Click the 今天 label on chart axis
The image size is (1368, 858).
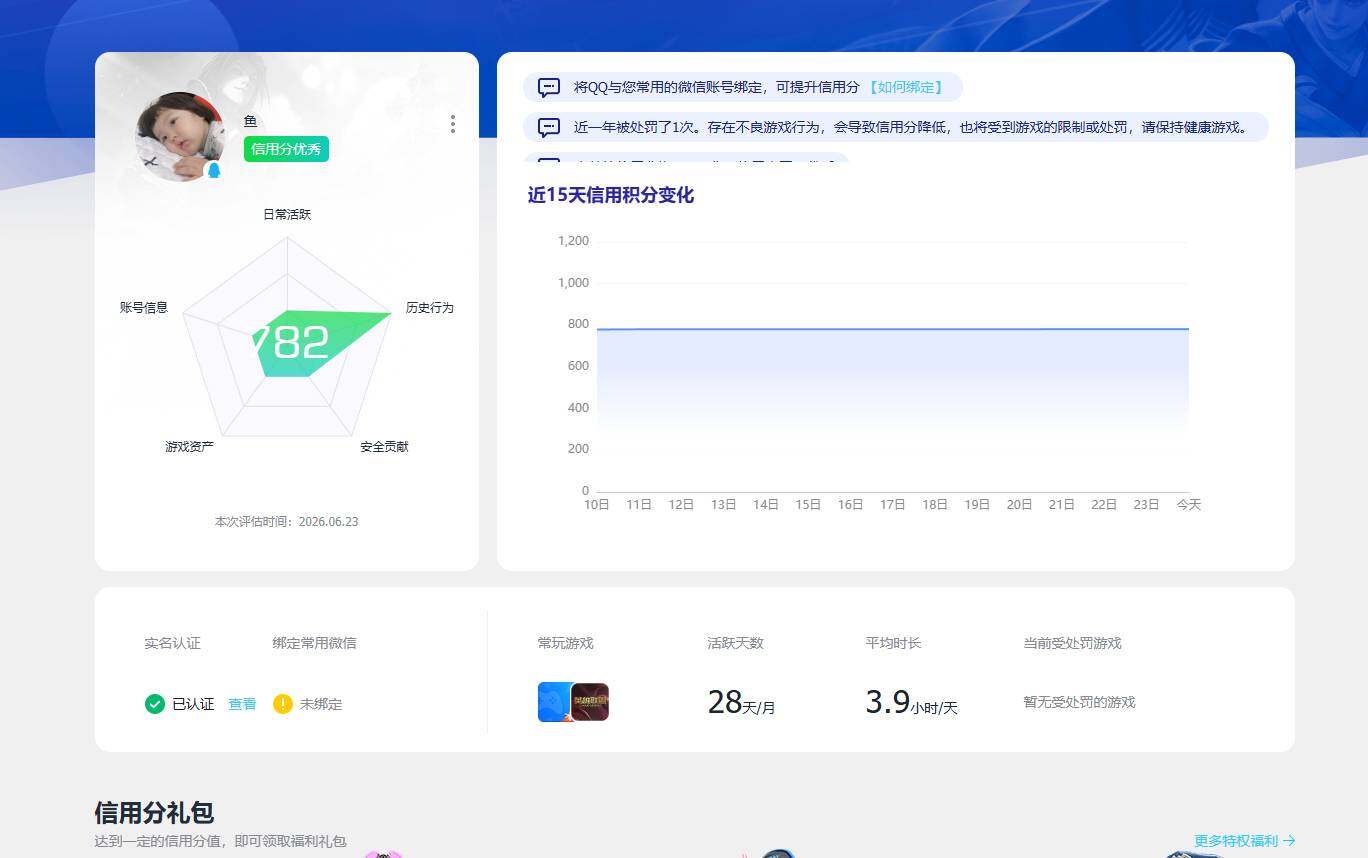(x=1189, y=505)
